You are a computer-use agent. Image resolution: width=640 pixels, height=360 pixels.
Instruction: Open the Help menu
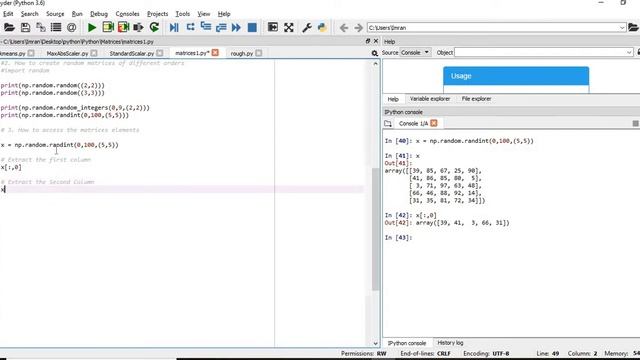(224, 14)
